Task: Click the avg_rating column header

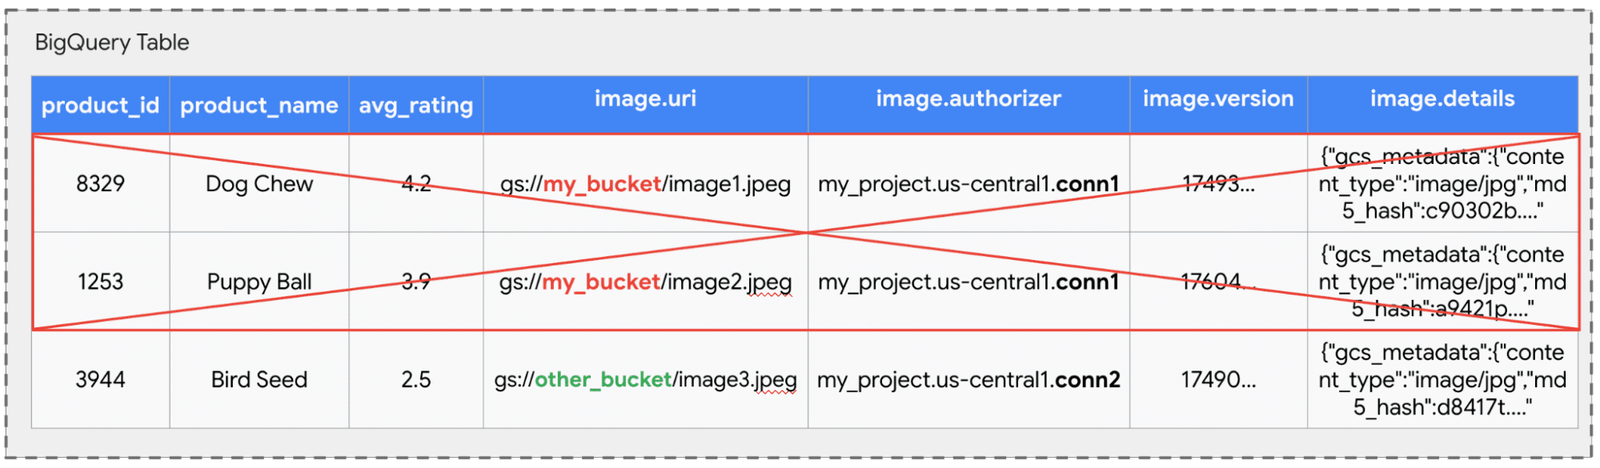Action: coord(416,105)
